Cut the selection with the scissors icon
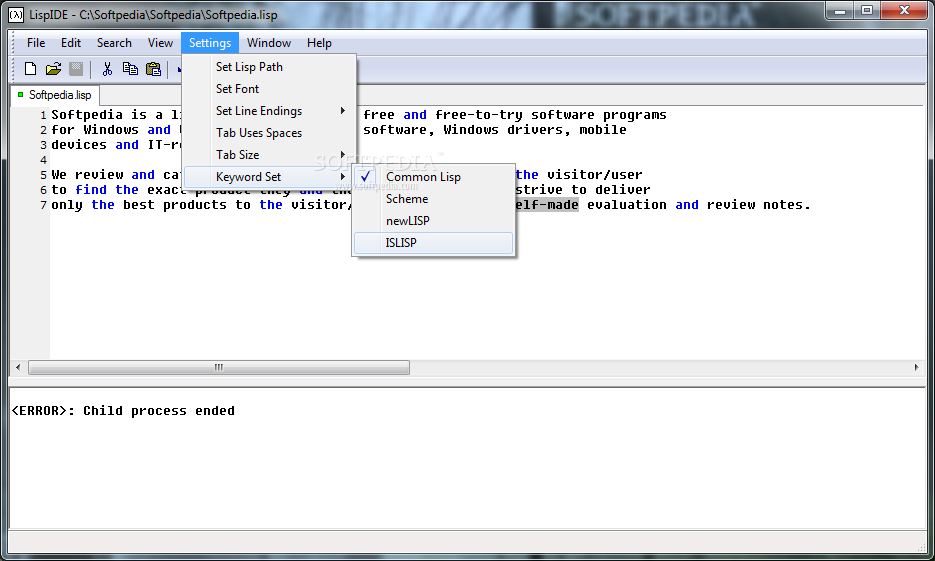 pyautogui.click(x=107, y=69)
